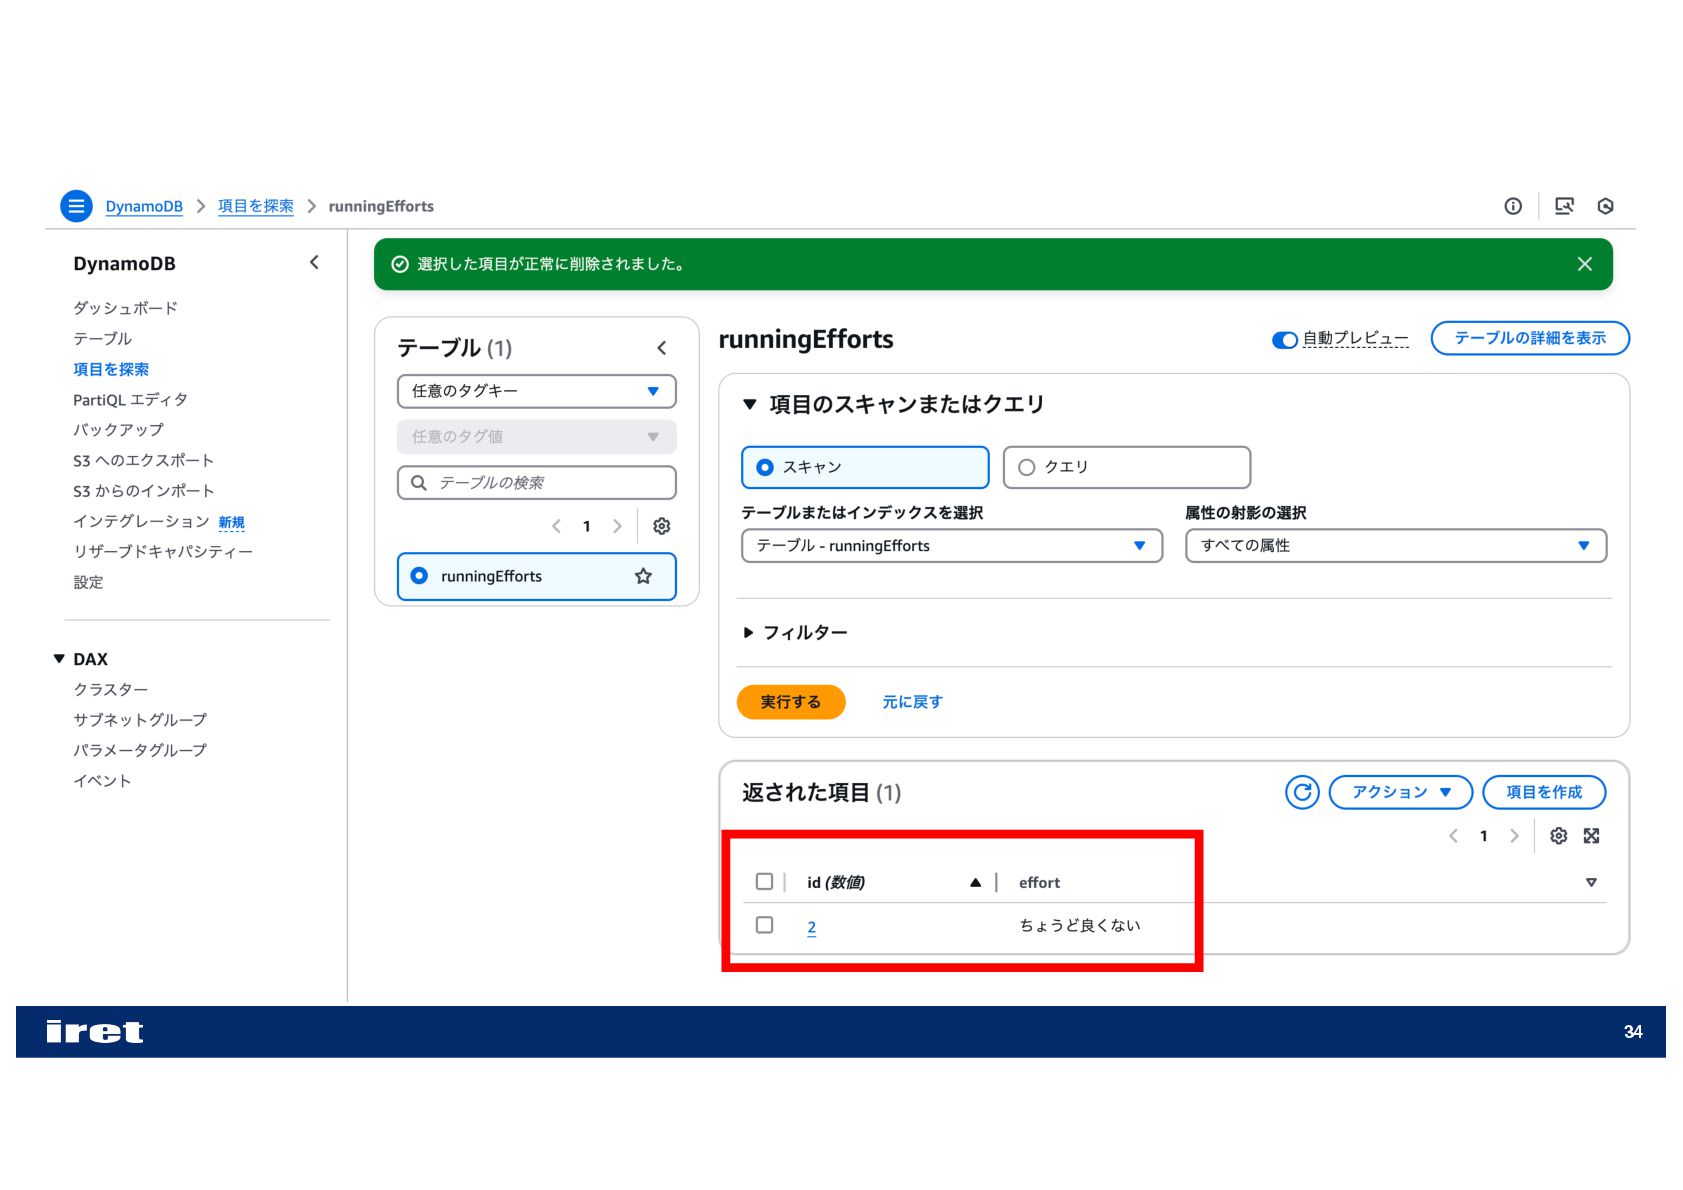Open the any tag key dropdown

click(537, 391)
